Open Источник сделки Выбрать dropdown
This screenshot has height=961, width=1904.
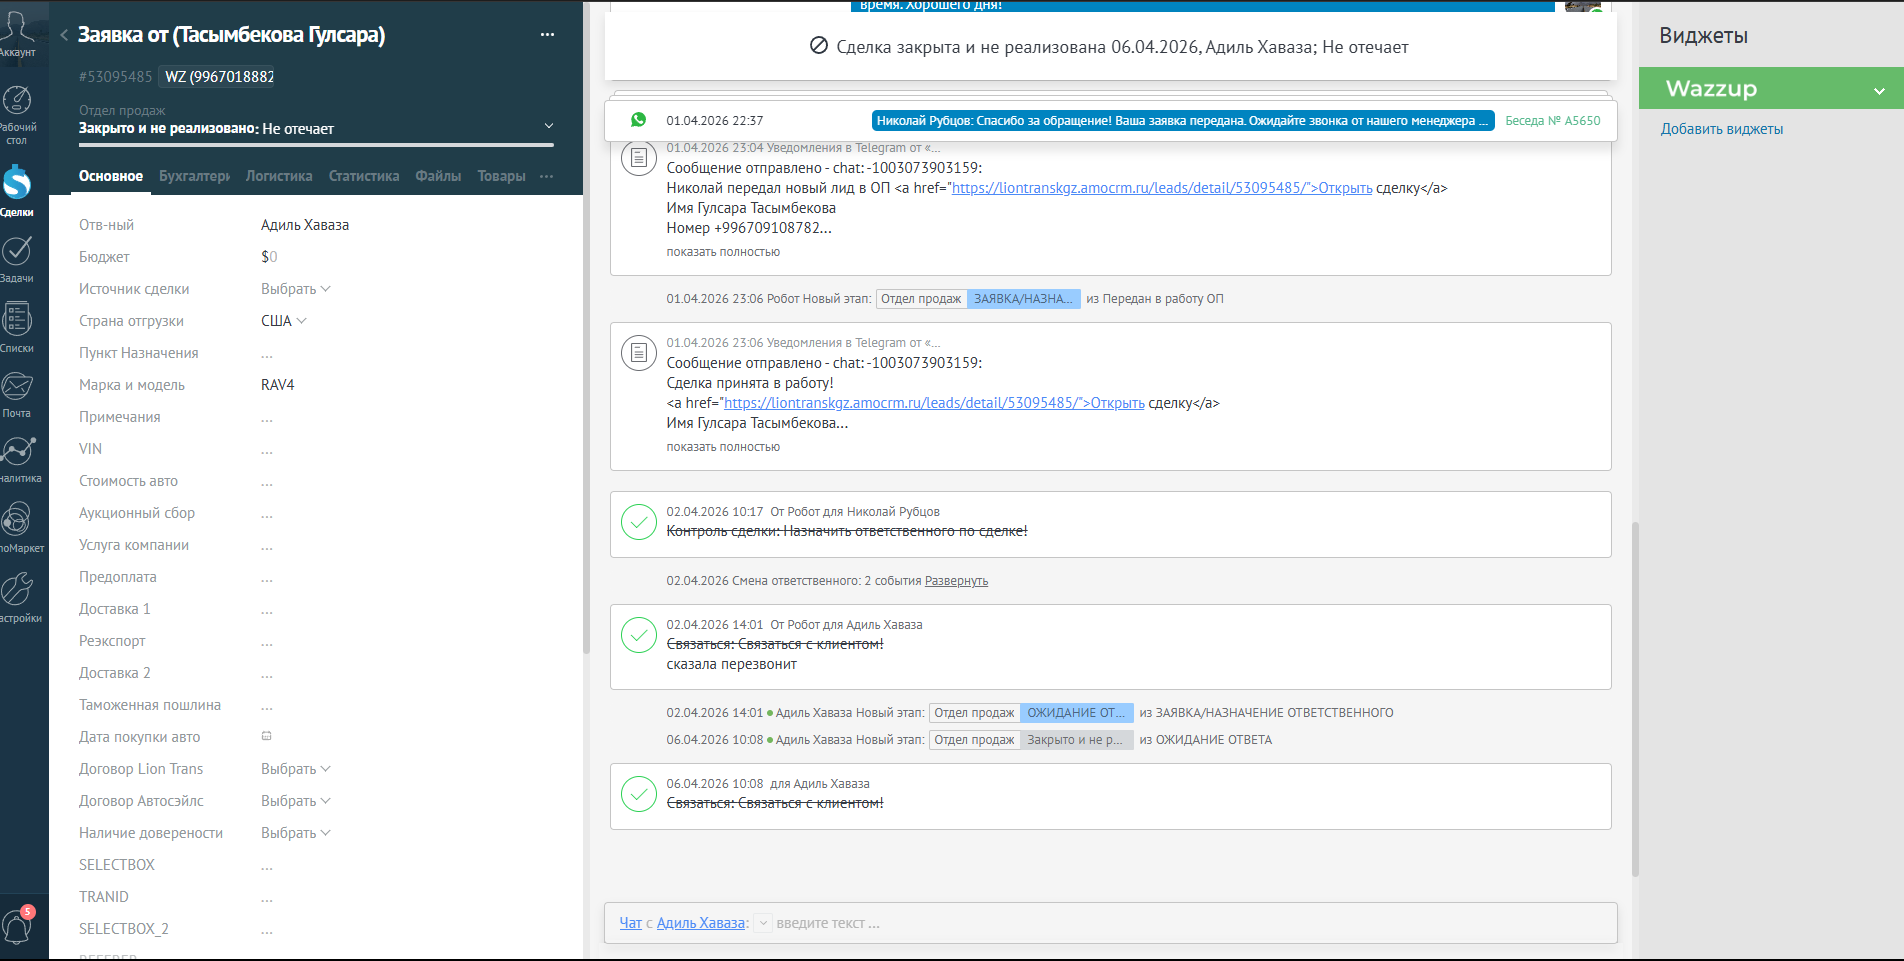click(296, 289)
